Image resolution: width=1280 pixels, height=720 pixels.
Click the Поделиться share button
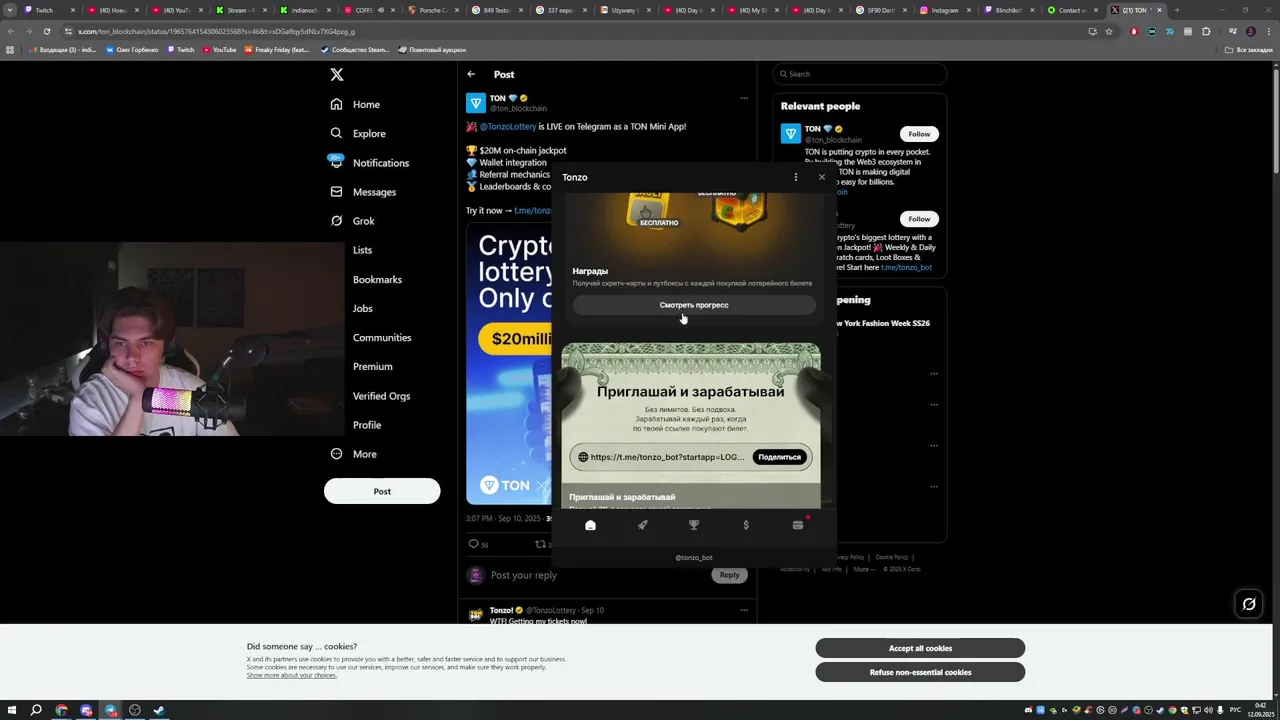779,457
